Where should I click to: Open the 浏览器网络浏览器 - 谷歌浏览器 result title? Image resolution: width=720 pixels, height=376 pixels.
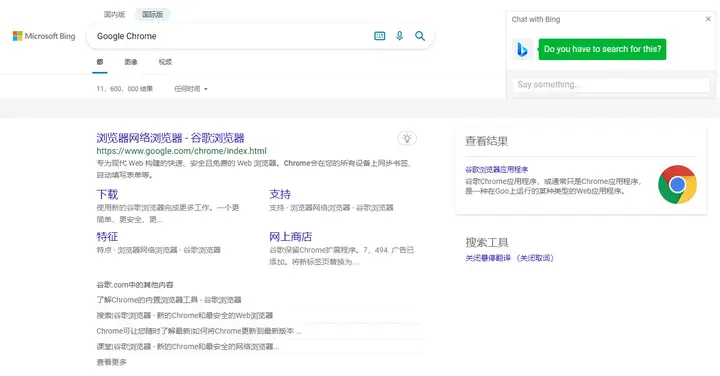coord(170,138)
